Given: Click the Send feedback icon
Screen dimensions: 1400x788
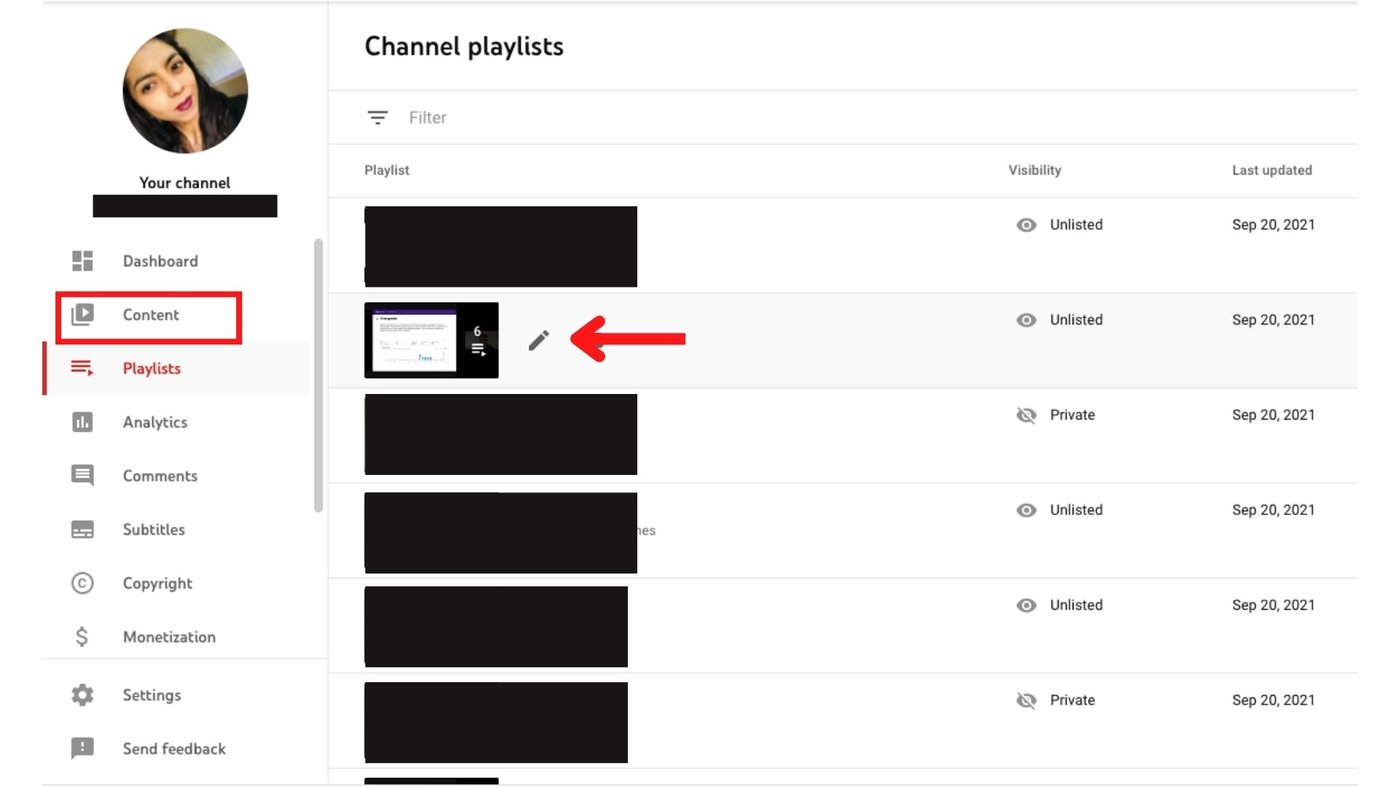Looking at the screenshot, I should tap(82, 748).
